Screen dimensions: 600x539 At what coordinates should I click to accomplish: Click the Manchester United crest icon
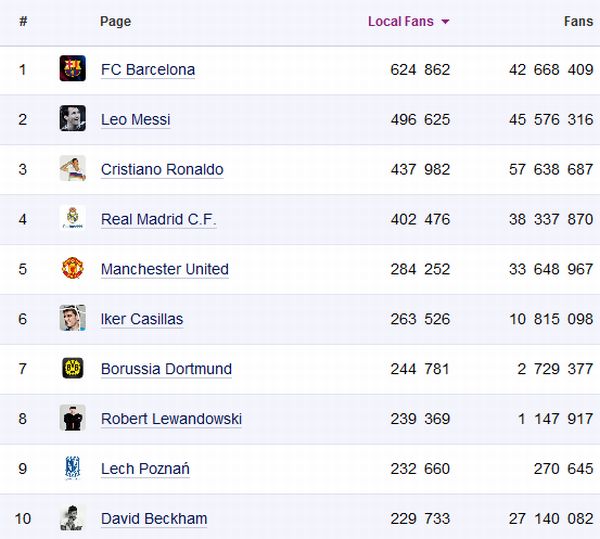coord(72,269)
